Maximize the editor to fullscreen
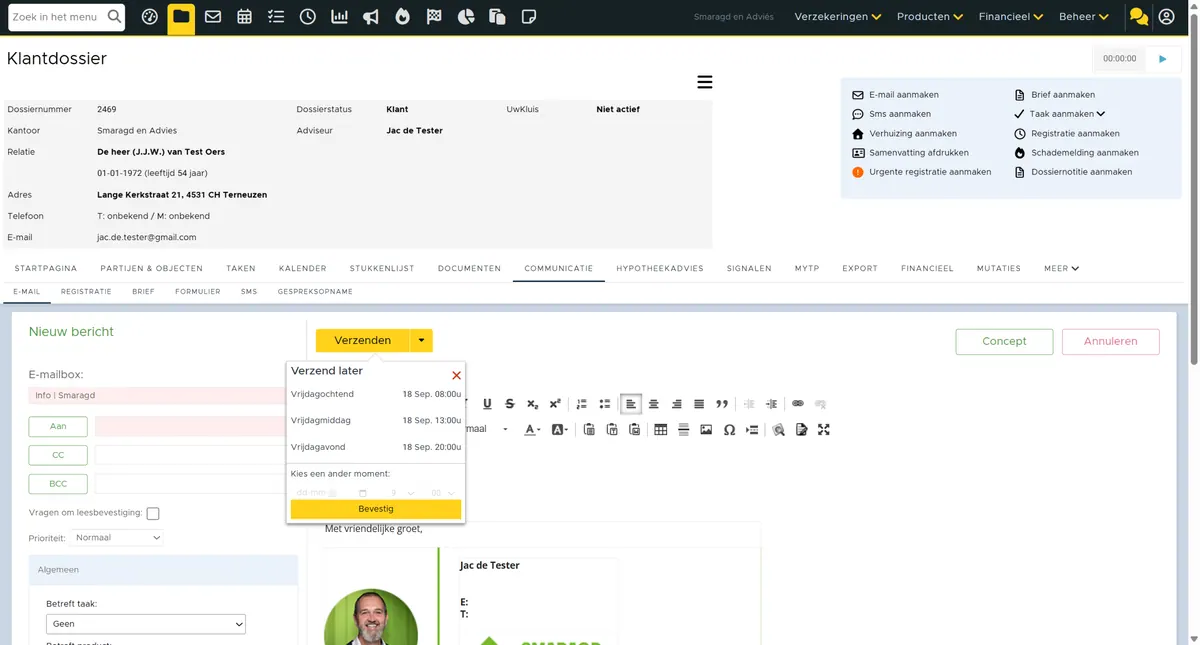 (824, 430)
